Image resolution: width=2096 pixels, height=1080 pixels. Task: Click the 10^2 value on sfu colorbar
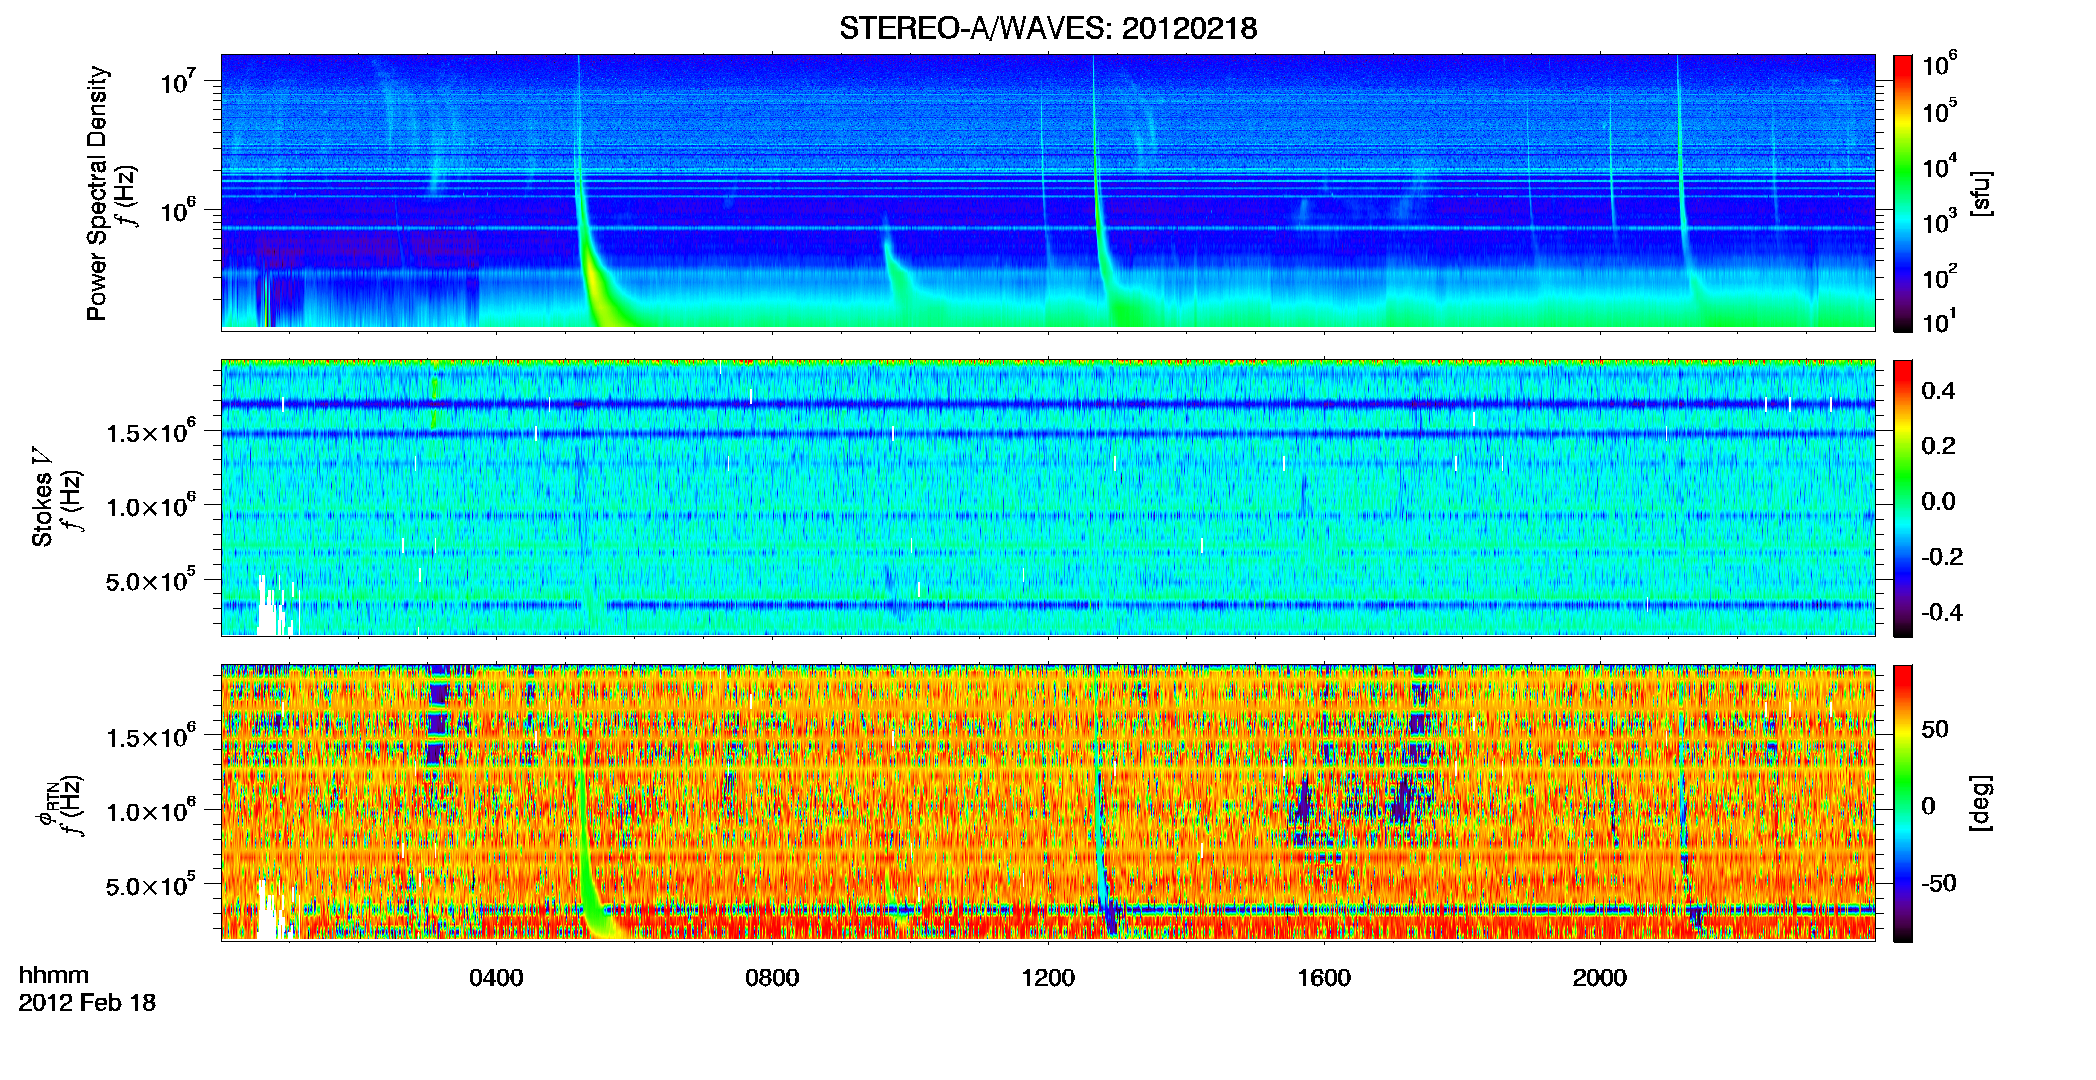coord(1940,277)
